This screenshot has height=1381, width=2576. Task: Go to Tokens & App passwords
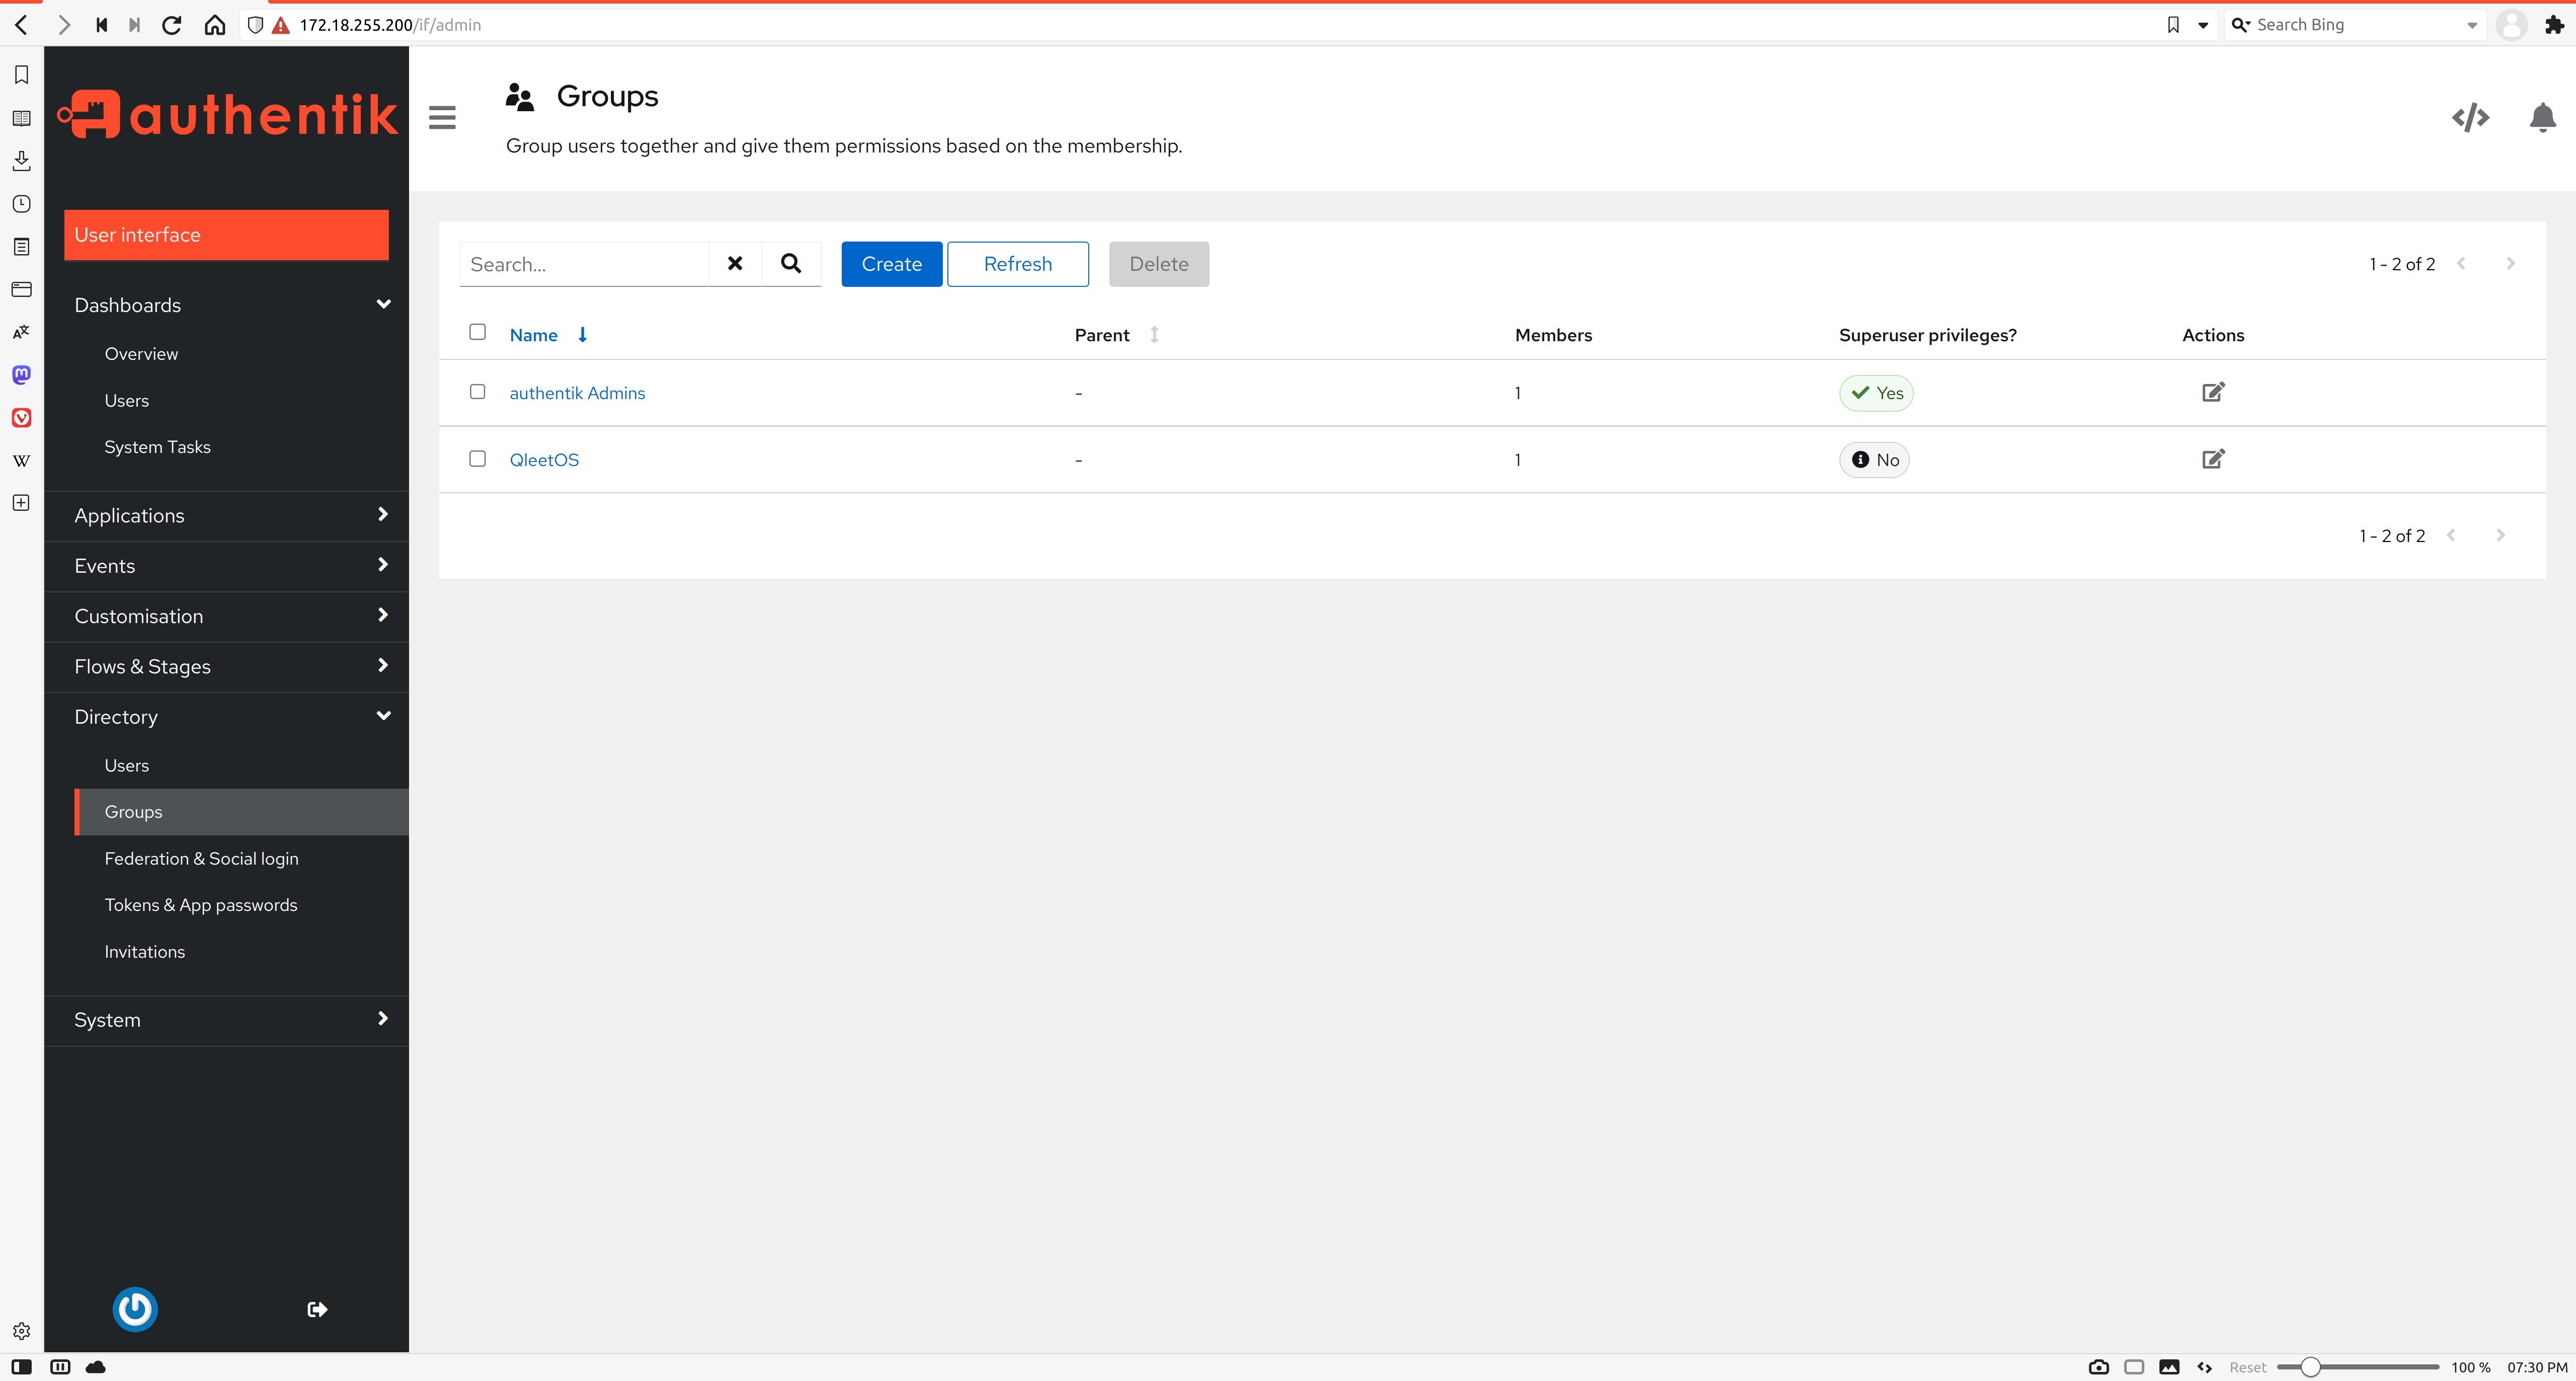(x=200, y=905)
